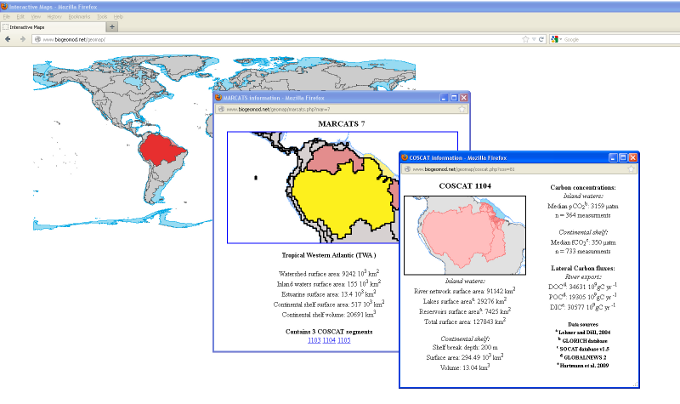Close the MARCATS information window

(464, 98)
